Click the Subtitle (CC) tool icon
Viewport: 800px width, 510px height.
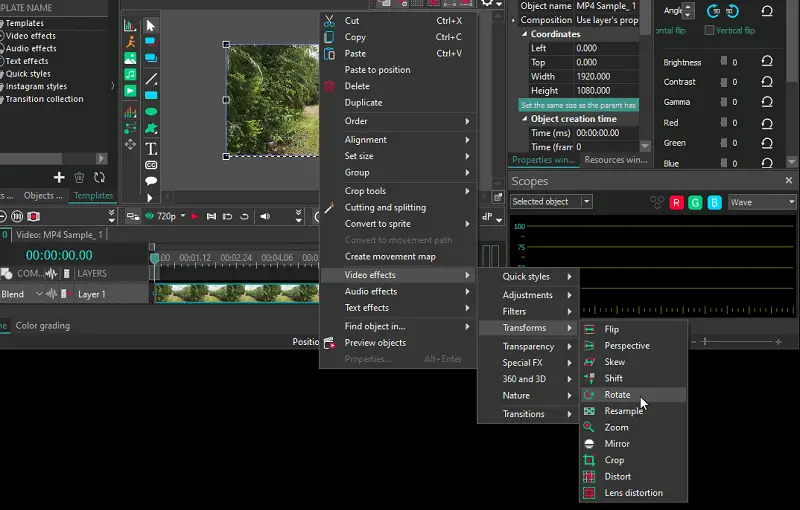point(151,165)
